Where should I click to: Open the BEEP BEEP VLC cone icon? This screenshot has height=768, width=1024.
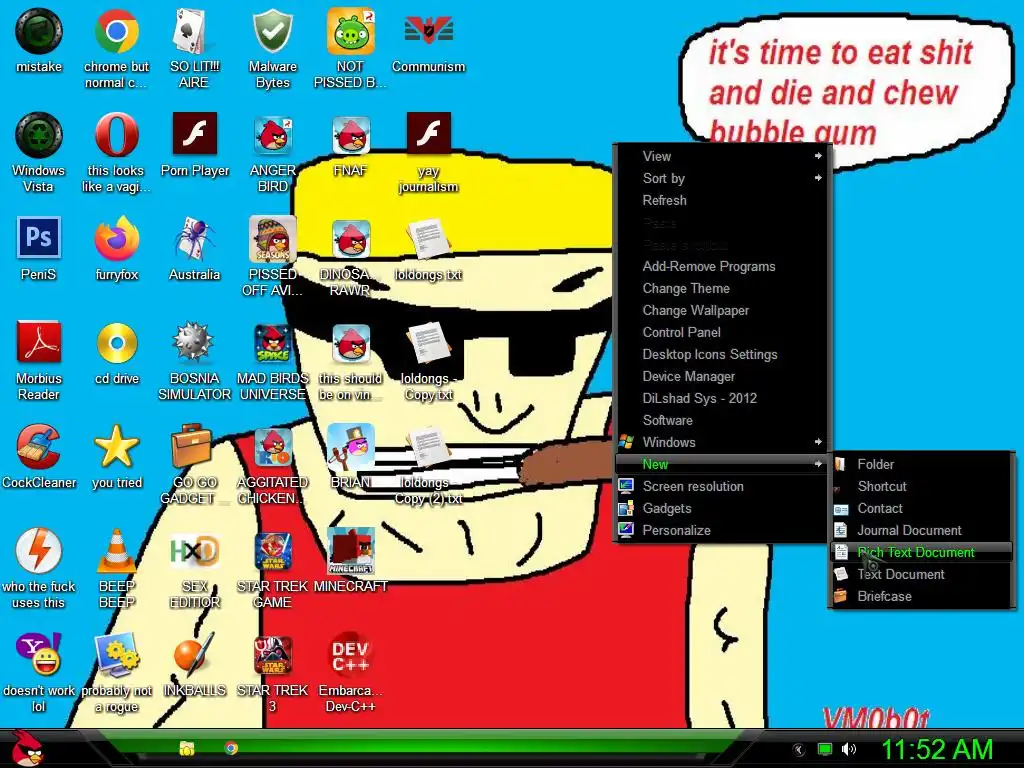[116, 551]
